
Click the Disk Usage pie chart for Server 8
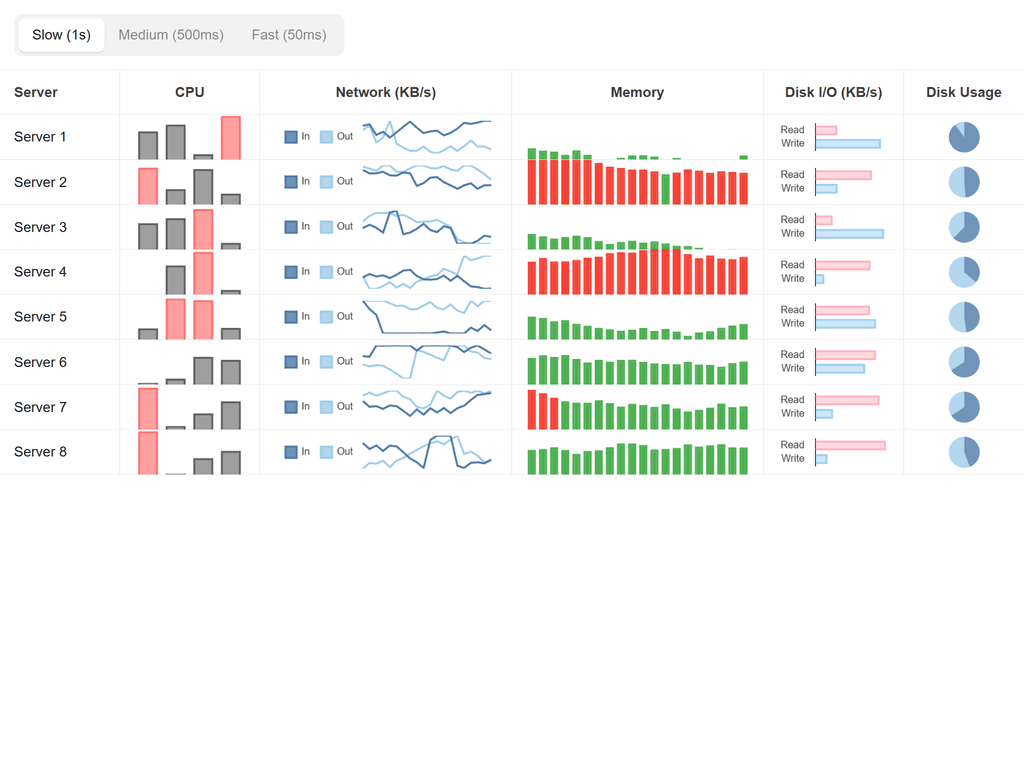click(963, 451)
